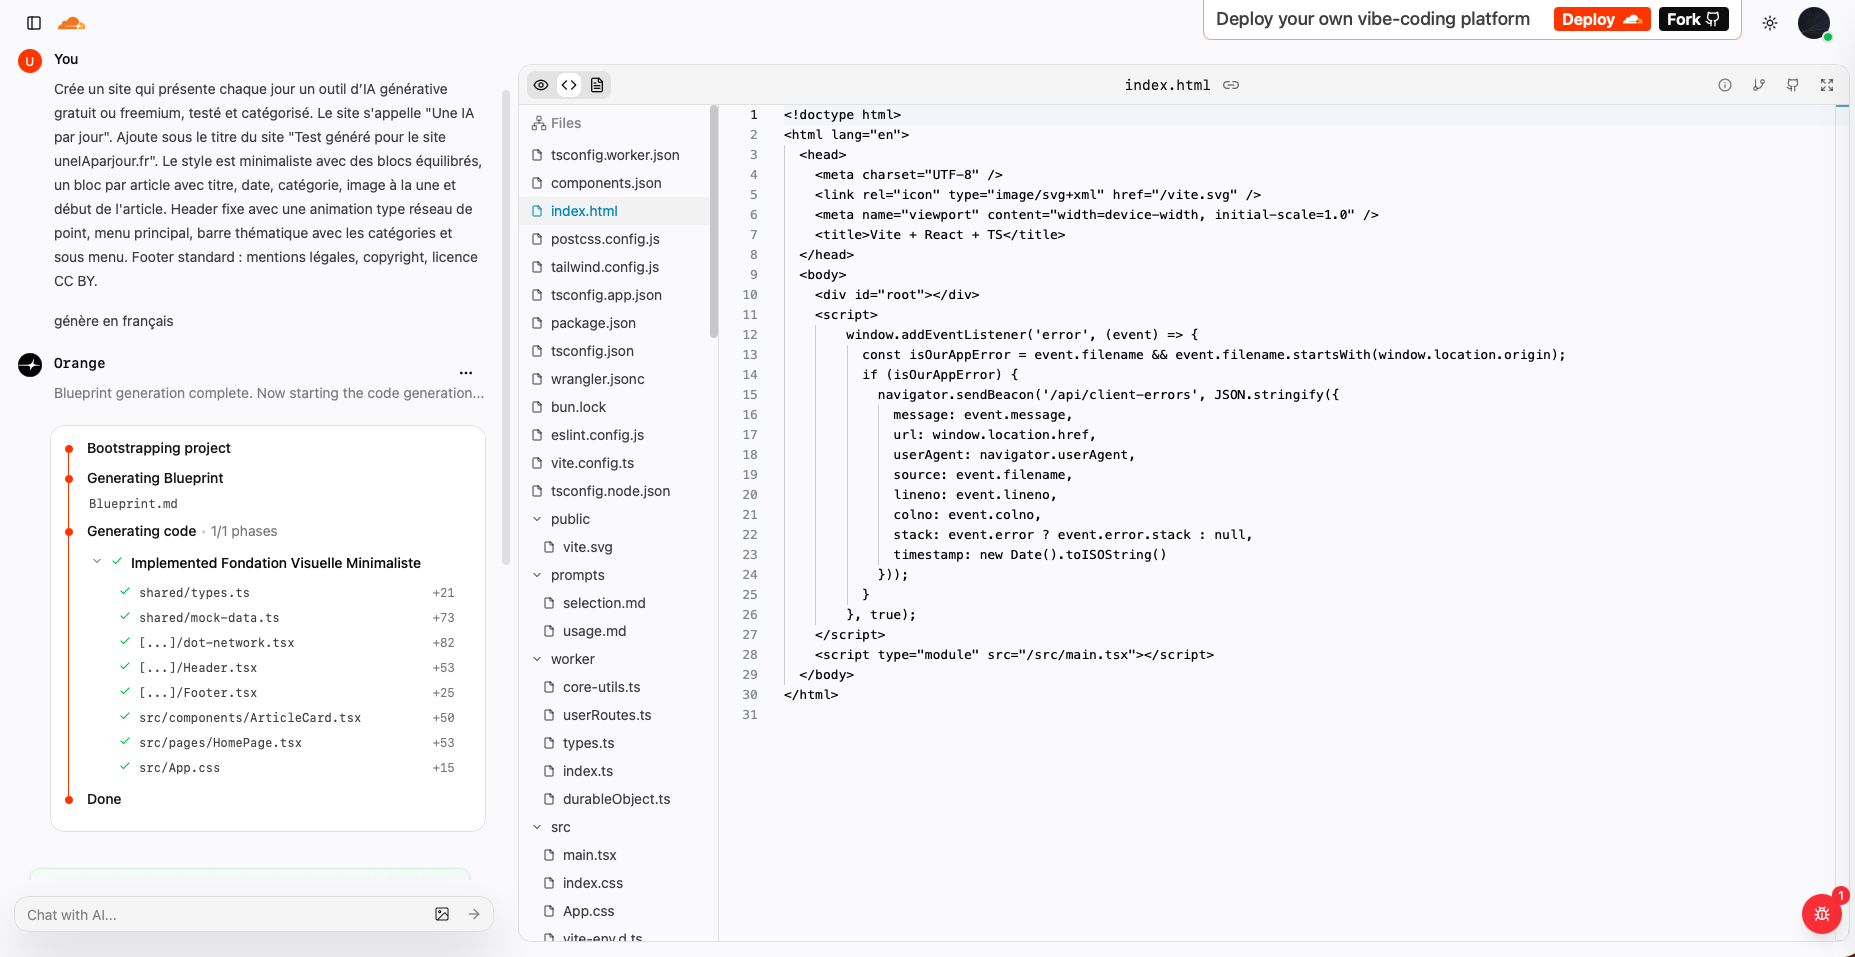Screen dimensions: 1855x957
Task: Enter fullscreen editor mode
Action: tap(1827, 85)
